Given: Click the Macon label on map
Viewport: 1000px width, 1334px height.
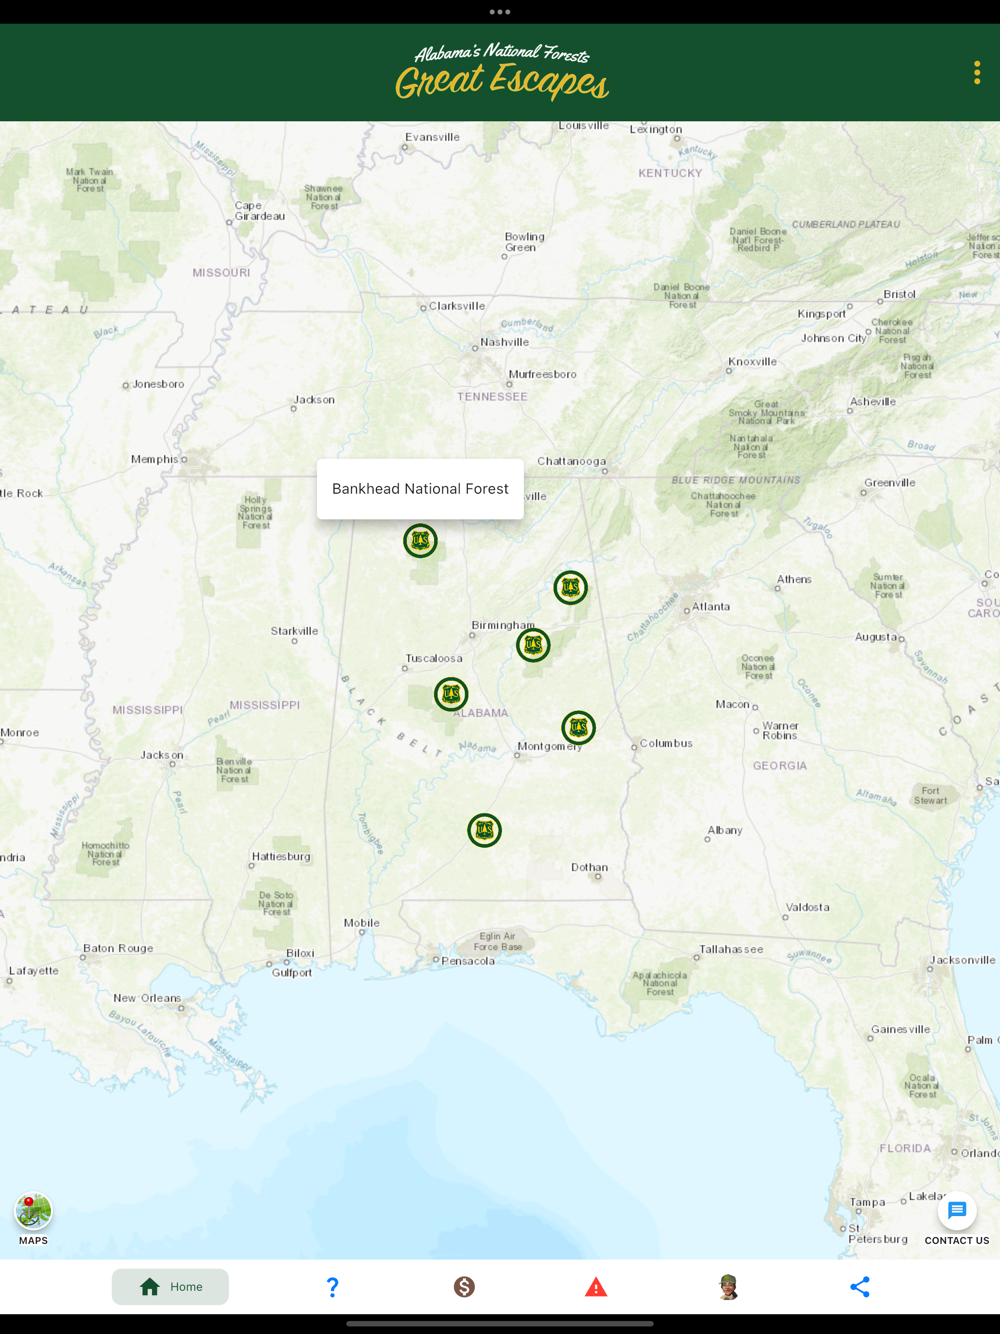Looking at the screenshot, I should coord(732,705).
